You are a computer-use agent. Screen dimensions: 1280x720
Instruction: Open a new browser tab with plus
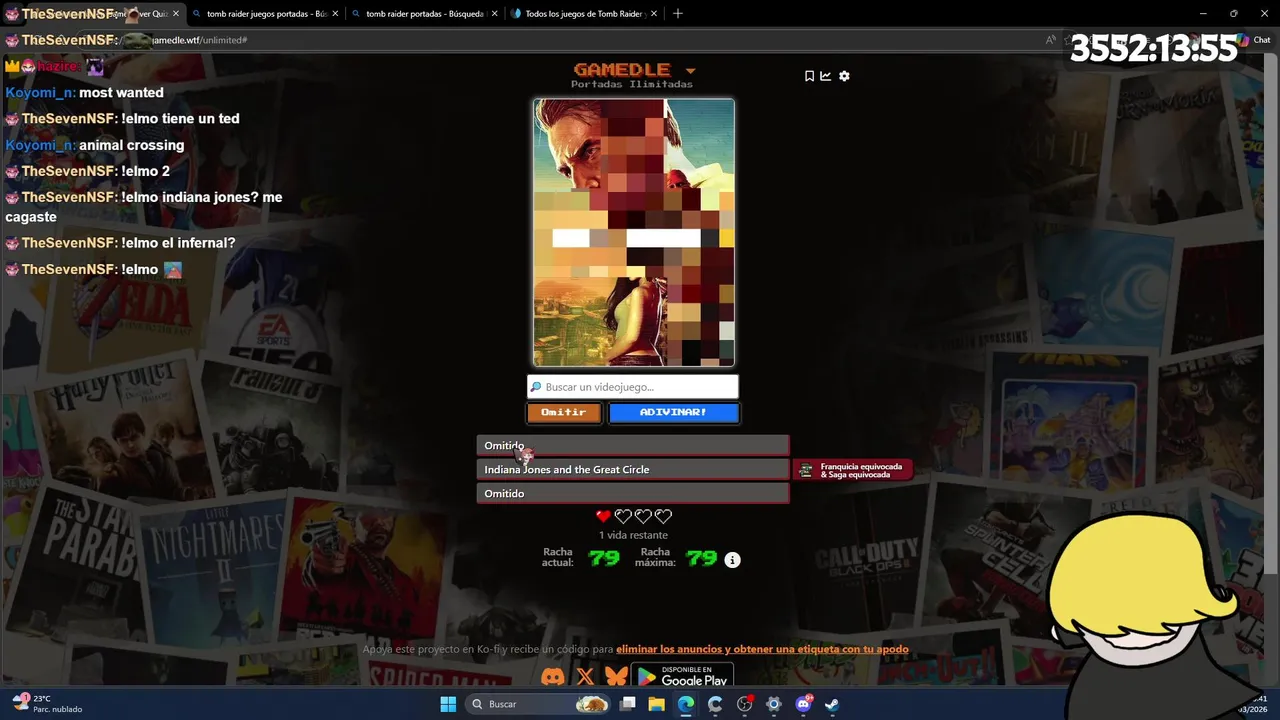coord(678,14)
